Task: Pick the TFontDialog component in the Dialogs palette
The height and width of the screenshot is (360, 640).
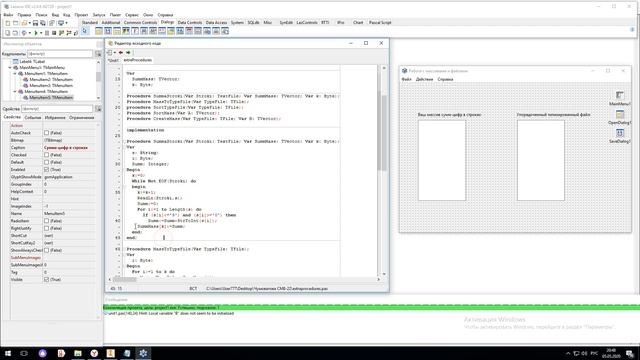Action: 135,31
